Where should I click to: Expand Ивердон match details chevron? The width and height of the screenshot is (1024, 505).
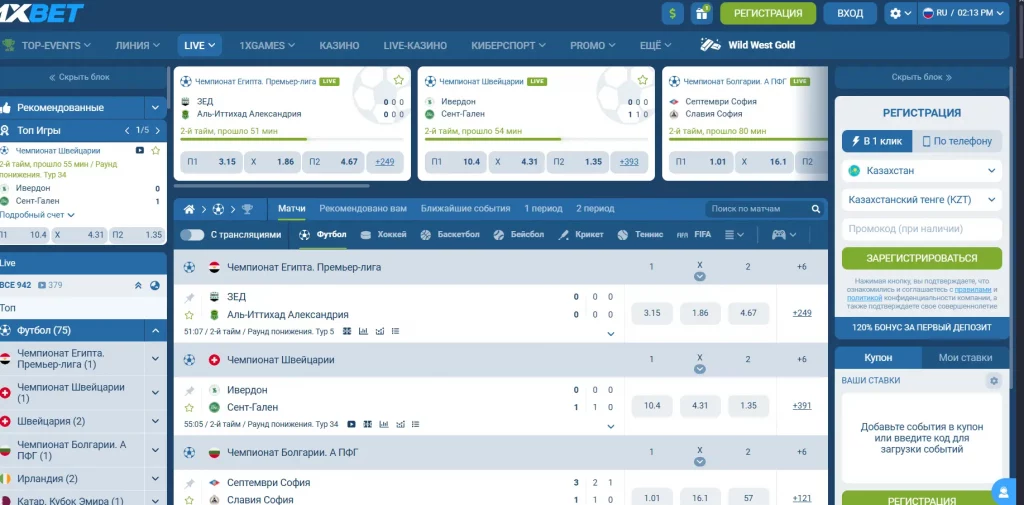[x=611, y=427]
